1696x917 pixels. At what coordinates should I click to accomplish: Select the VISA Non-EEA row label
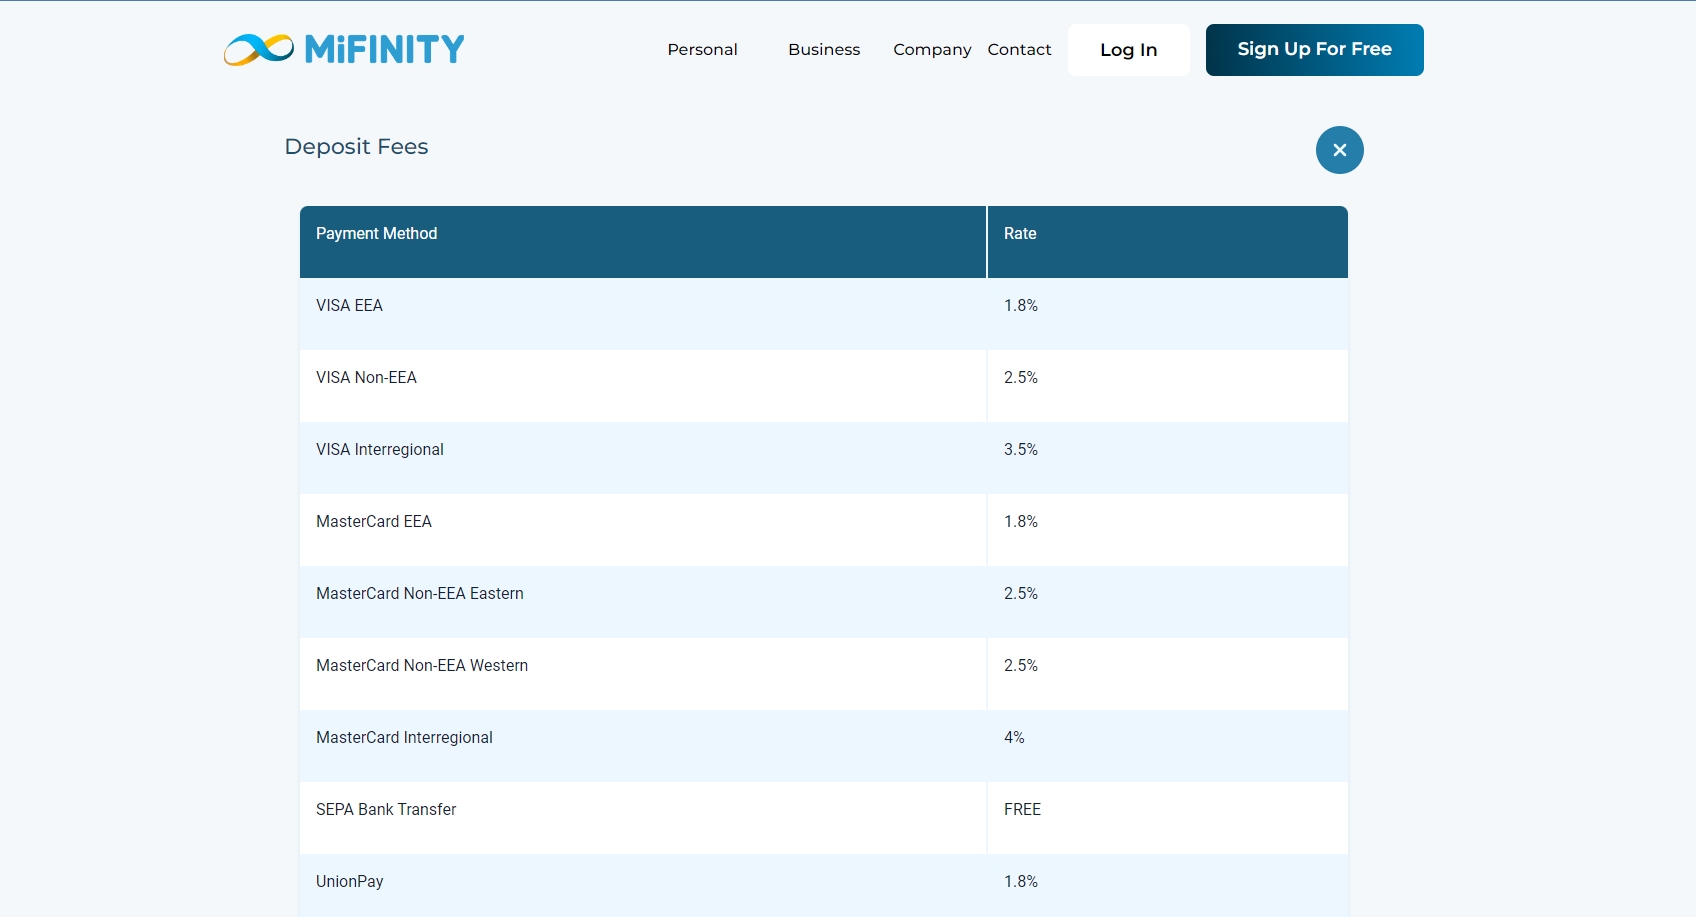[x=366, y=378]
